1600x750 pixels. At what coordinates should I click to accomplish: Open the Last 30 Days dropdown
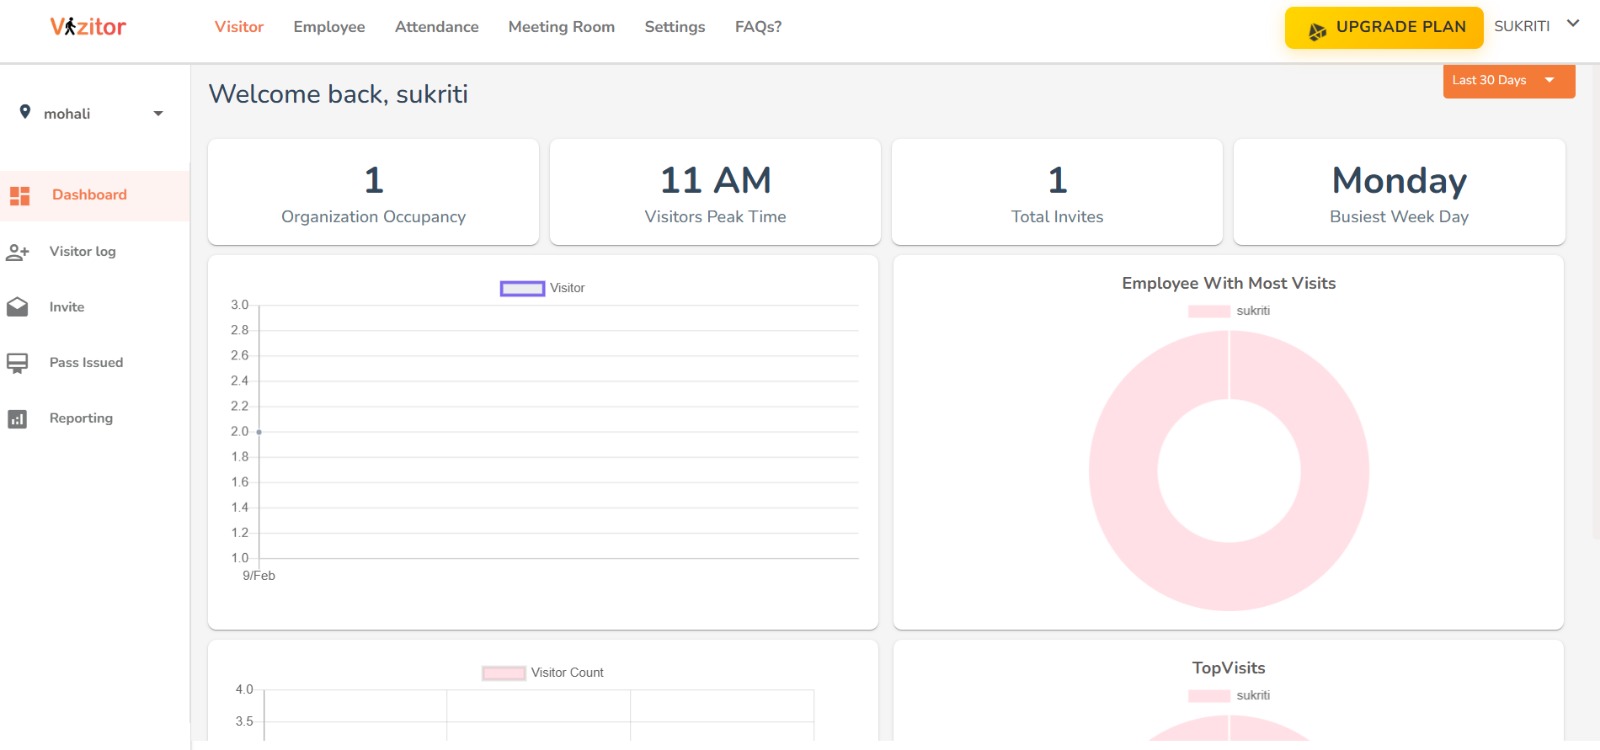tap(1509, 80)
